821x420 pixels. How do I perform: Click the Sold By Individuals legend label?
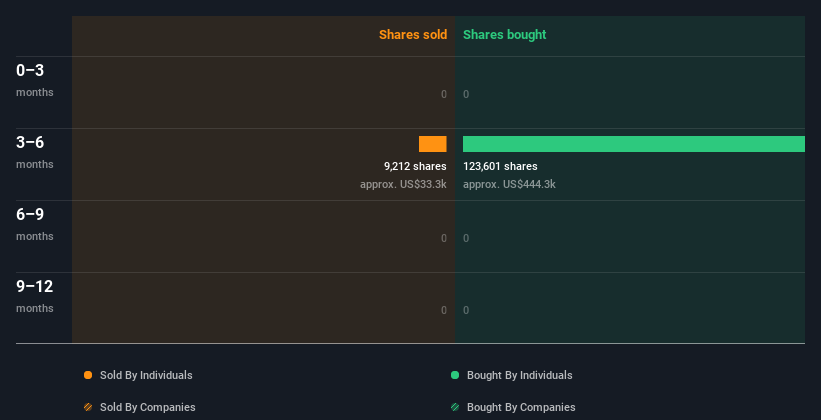click(146, 375)
